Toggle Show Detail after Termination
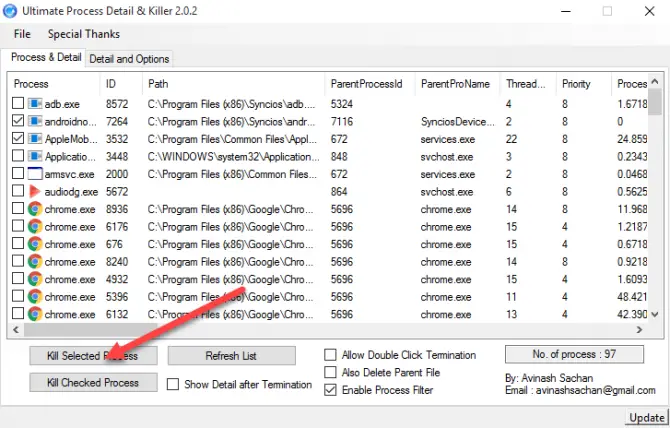The image size is (670, 428). coord(173,384)
